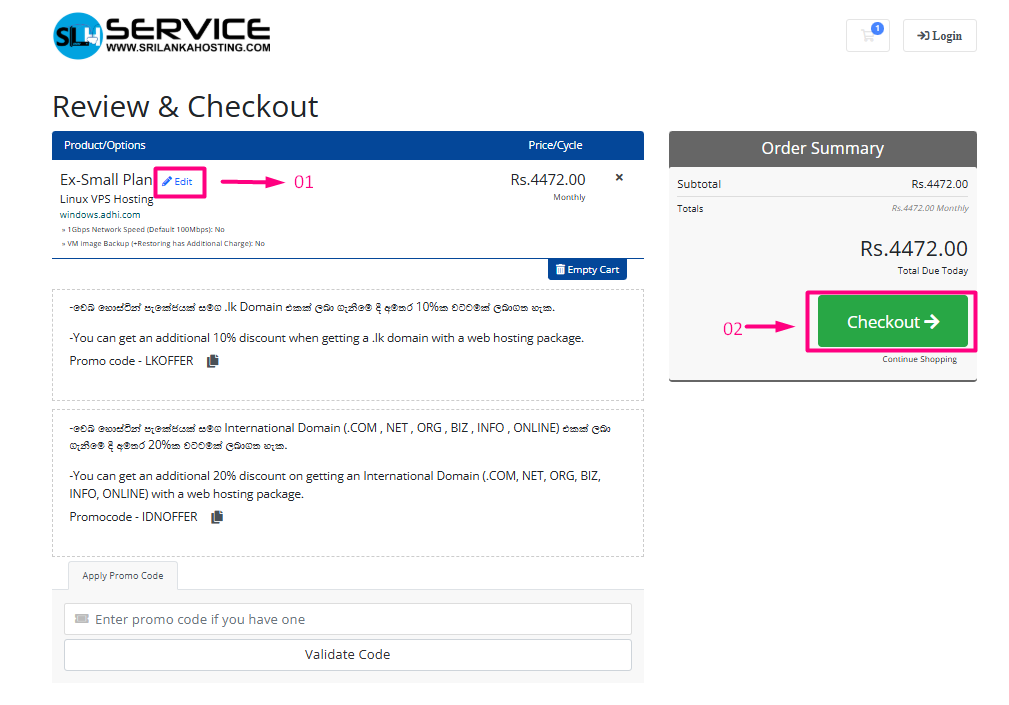Click the Order Summary header

822,148
